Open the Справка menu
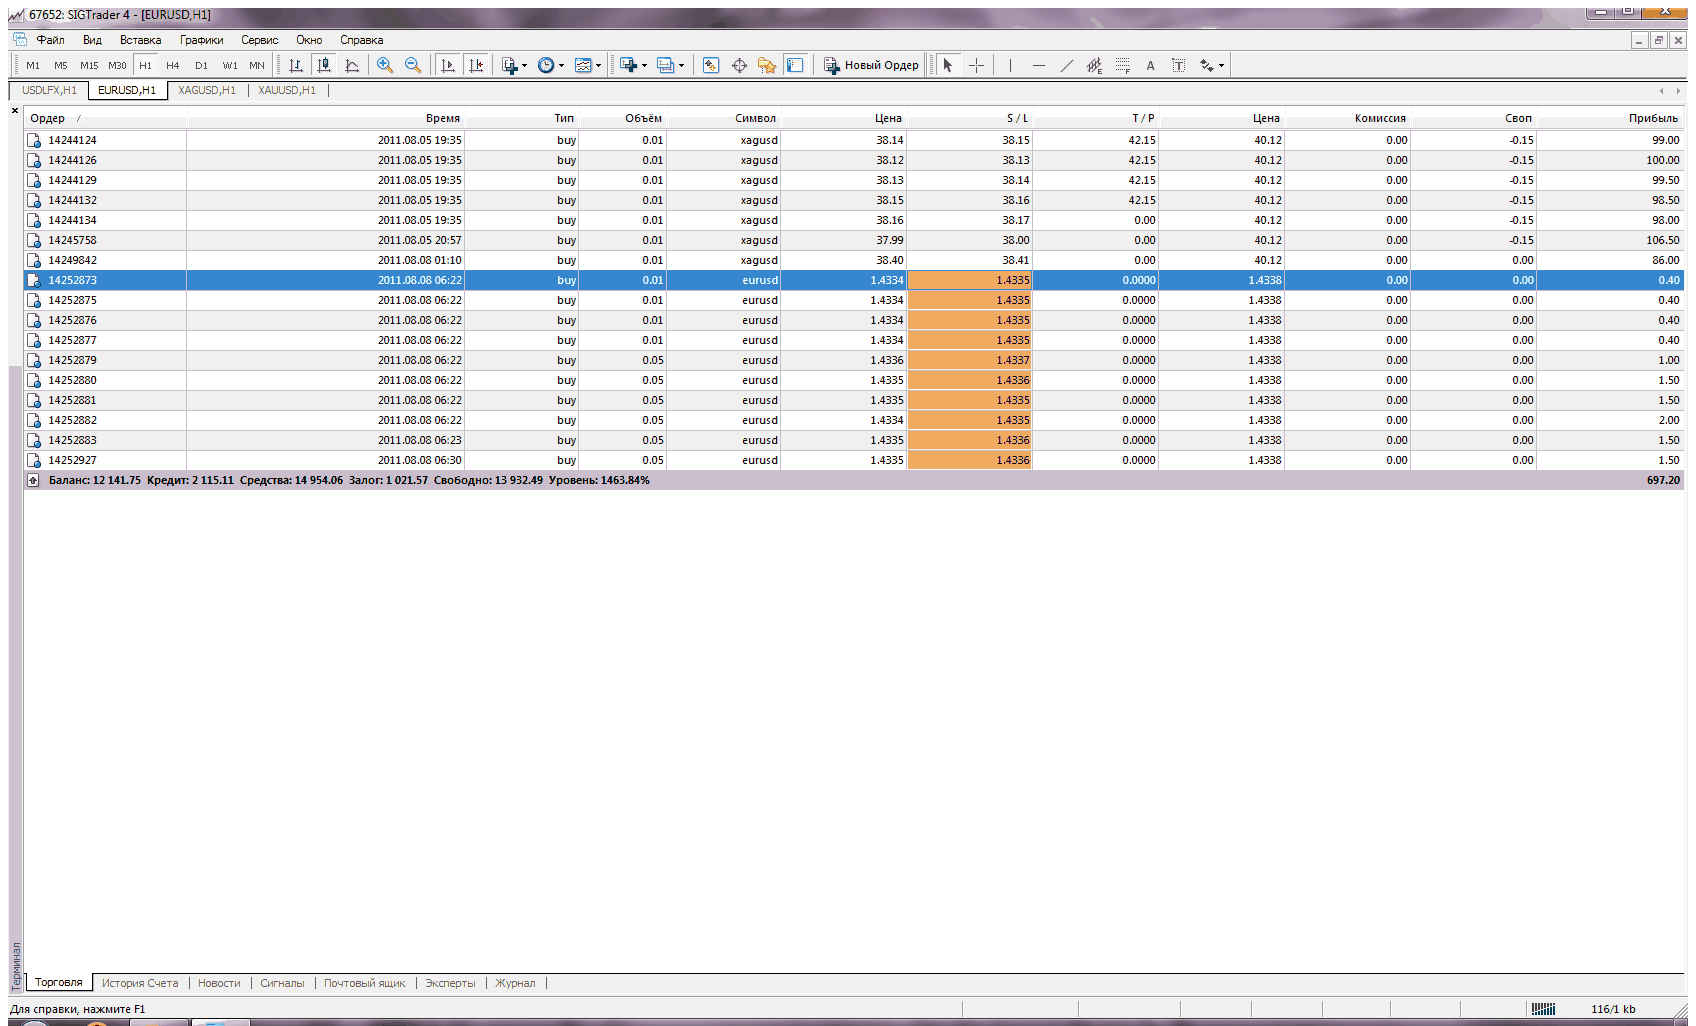1696x1026 pixels. [x=361, y=40]
